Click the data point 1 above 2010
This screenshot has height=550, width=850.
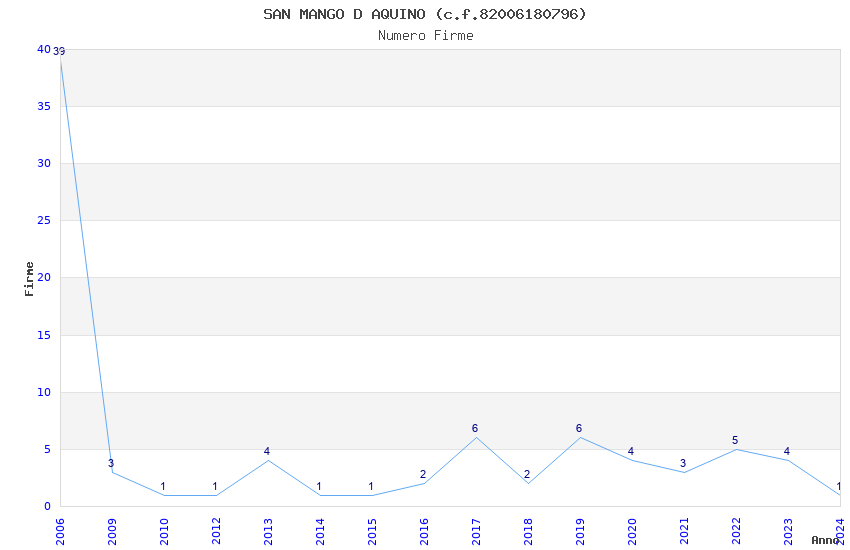(163, 487)
